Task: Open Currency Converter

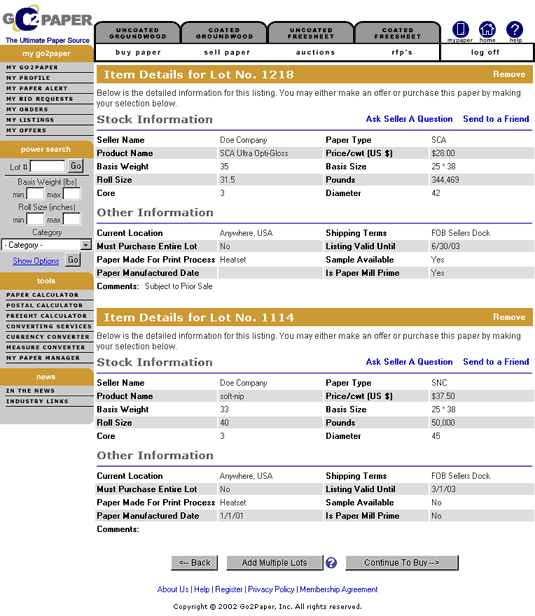Action: [48, 337]
